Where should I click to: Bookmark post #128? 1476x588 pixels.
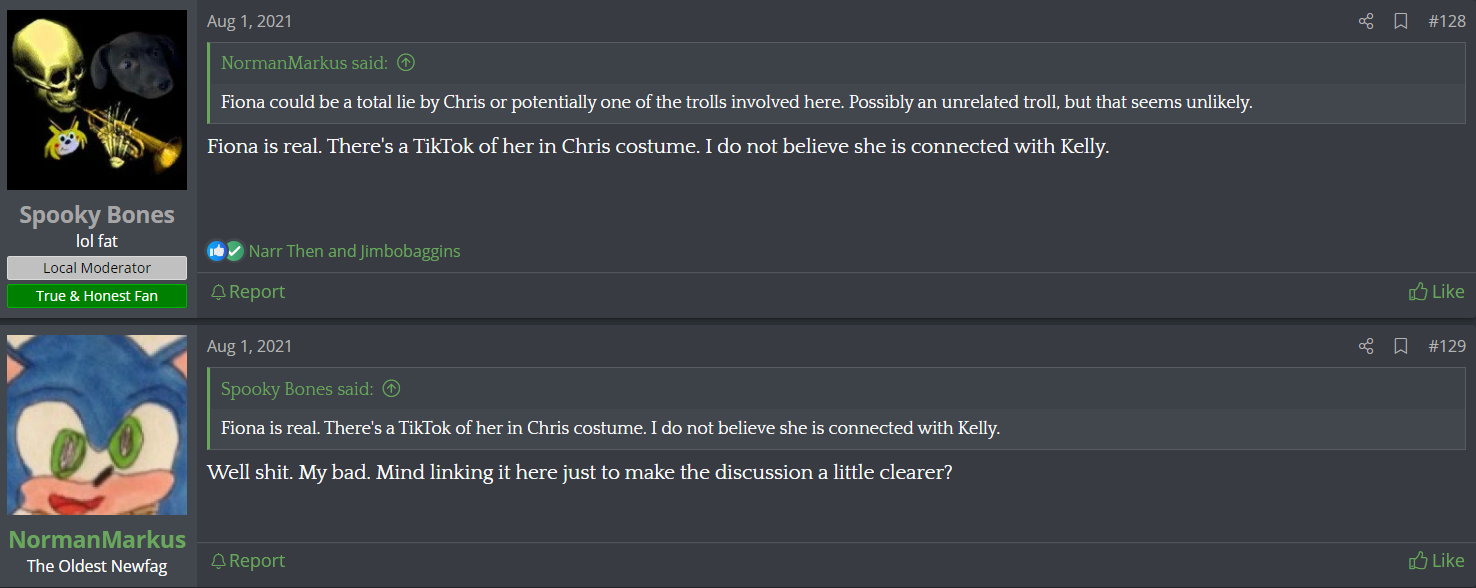coord(1401,21)
